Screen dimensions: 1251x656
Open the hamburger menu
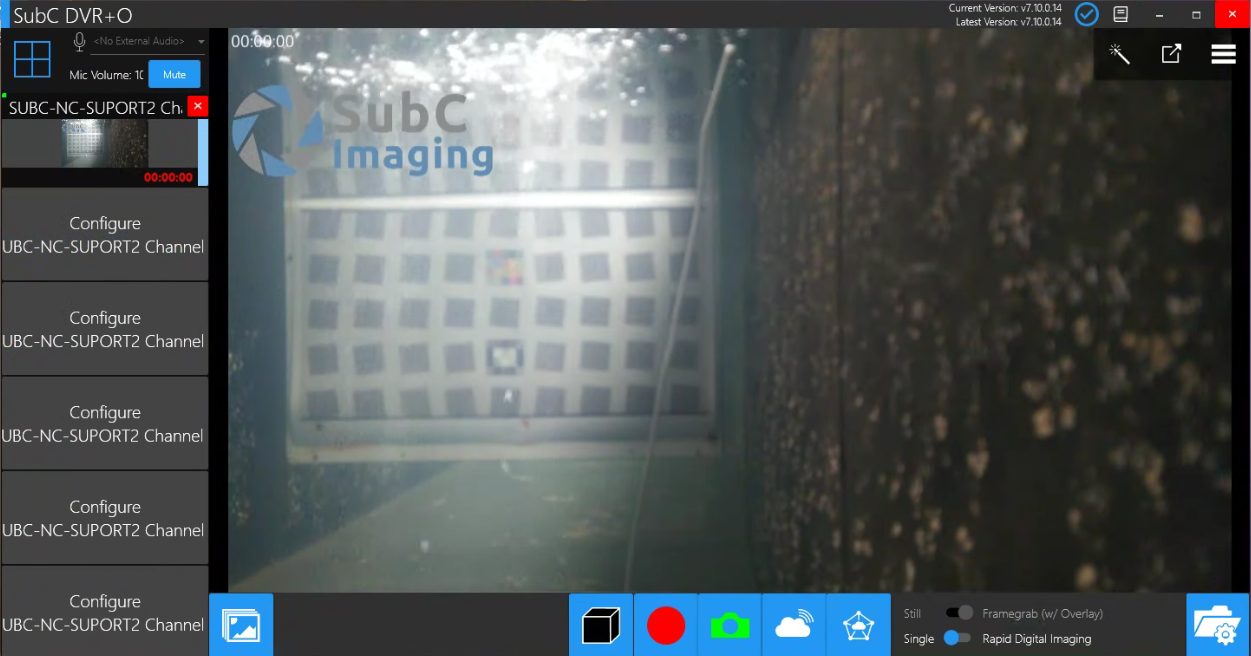[1223, 54]
